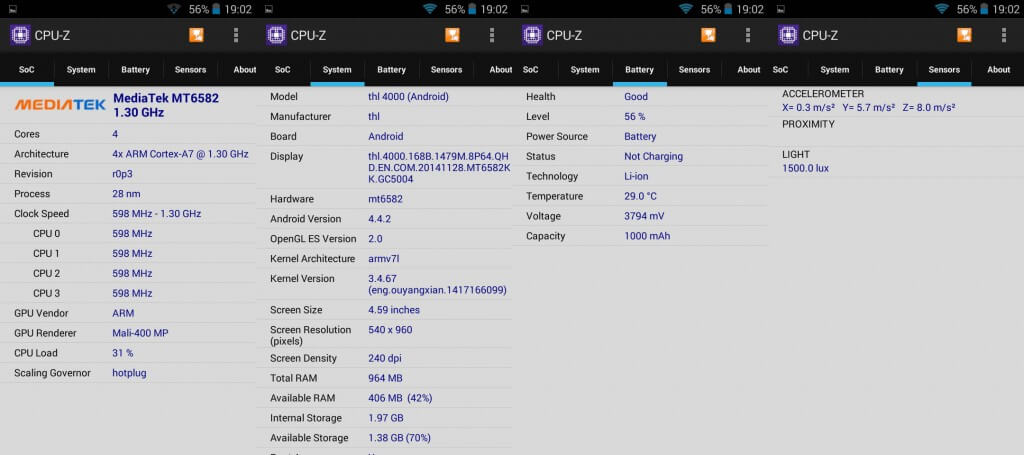Viewport: 1024px width, 455px height.
Task: Switch to the Sensors tab in the battery Health screen
Action: pos(694,70)
